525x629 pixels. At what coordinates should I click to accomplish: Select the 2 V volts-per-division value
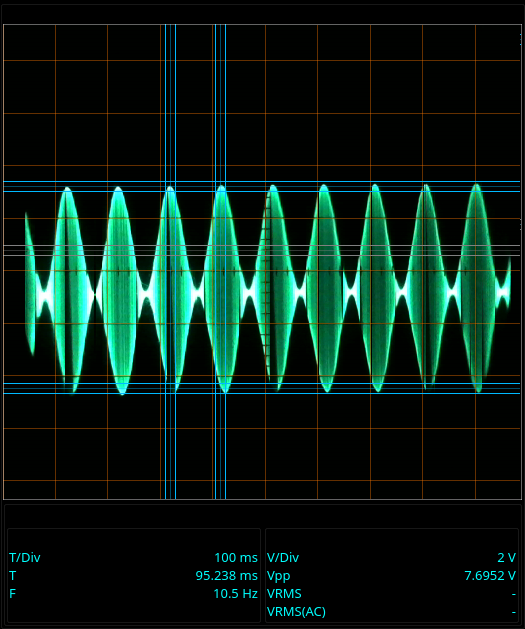click(507, 558)
